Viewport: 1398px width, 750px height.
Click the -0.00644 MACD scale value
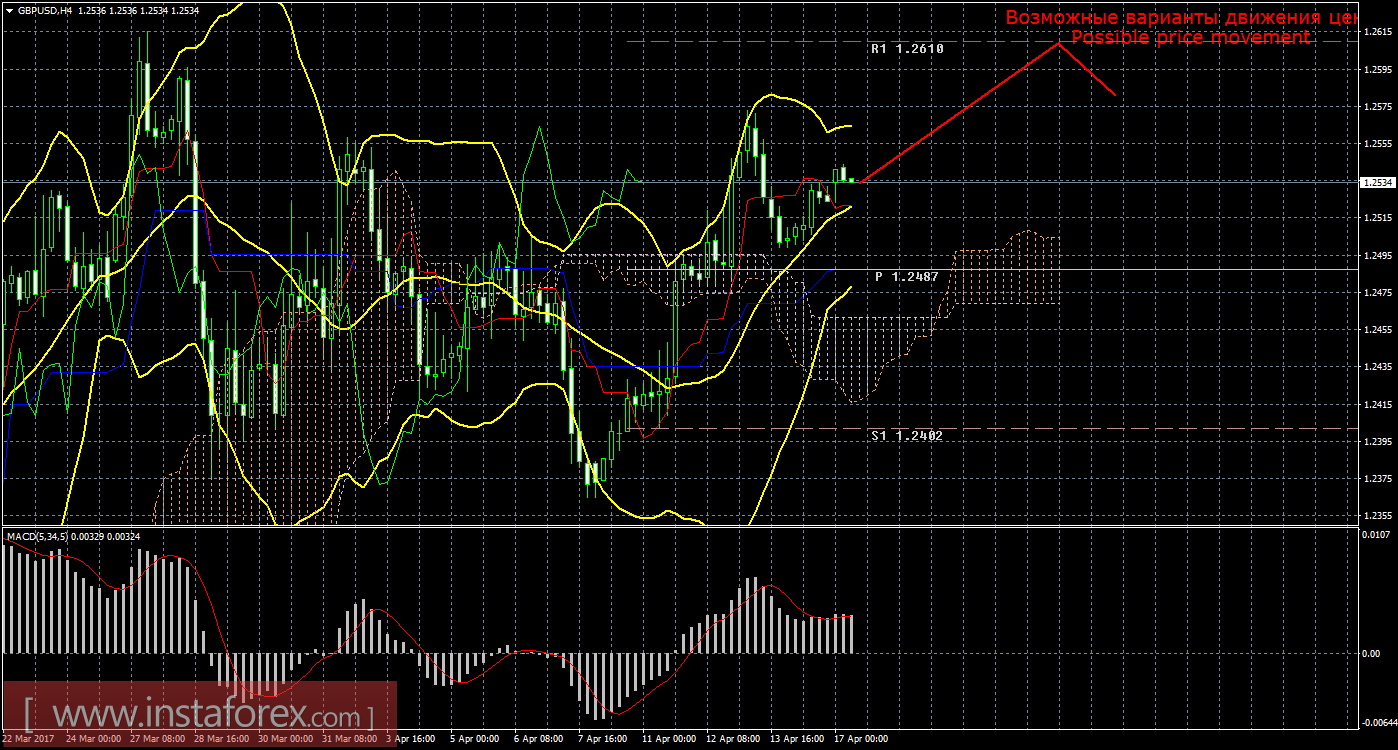(1380, 720)
